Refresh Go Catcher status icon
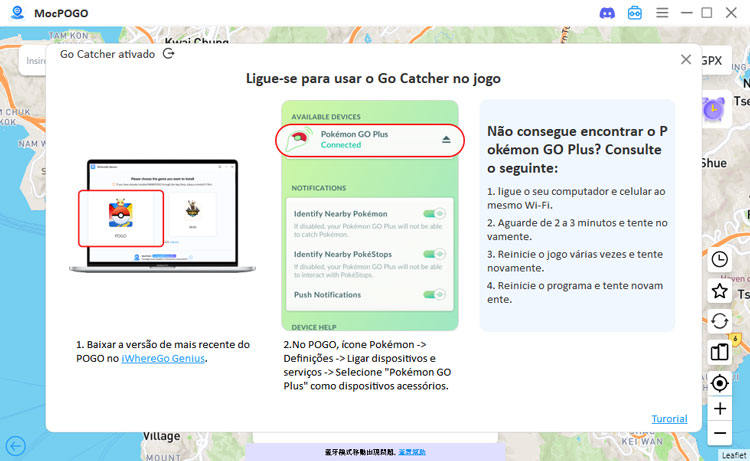Screen dimensions: 750x461 [x=168, y=54]
